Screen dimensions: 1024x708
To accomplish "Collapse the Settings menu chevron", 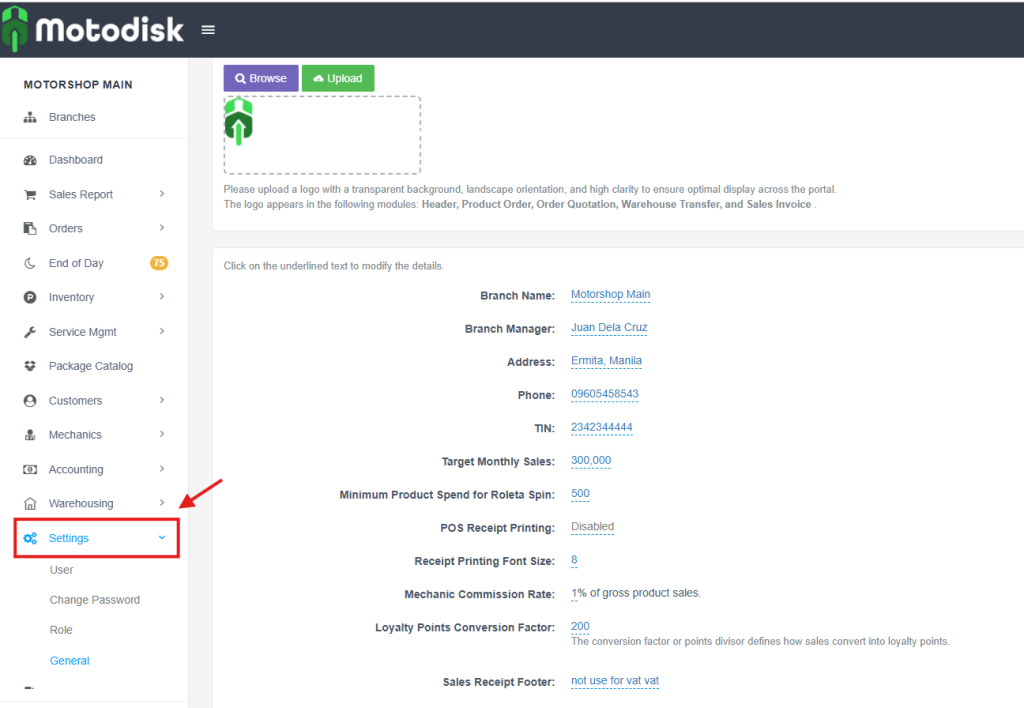I will (x=162, y=538).
